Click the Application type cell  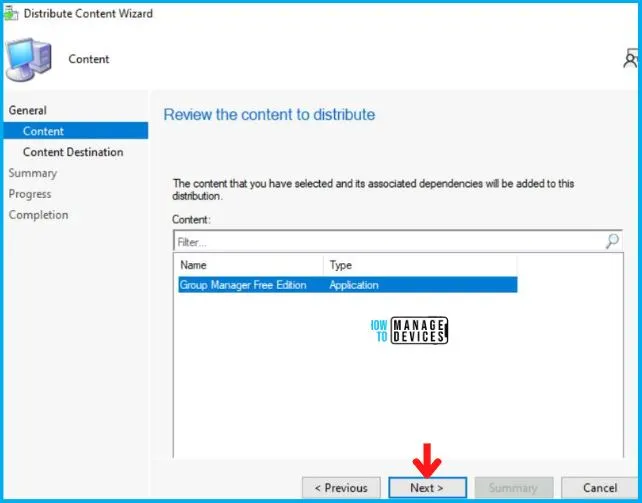coord(354,285)
